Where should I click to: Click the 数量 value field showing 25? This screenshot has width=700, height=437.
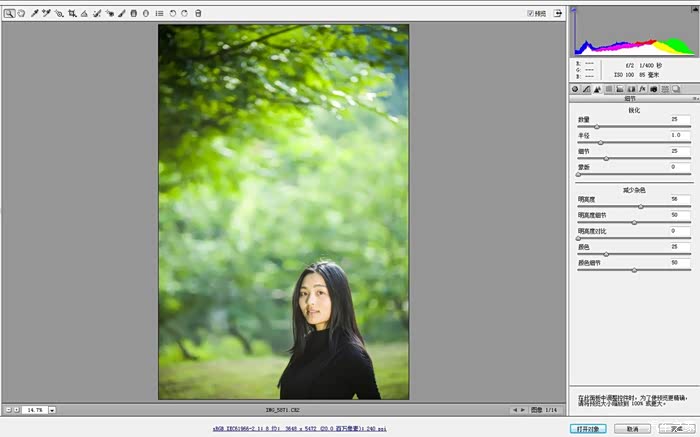tap(679, 119)
